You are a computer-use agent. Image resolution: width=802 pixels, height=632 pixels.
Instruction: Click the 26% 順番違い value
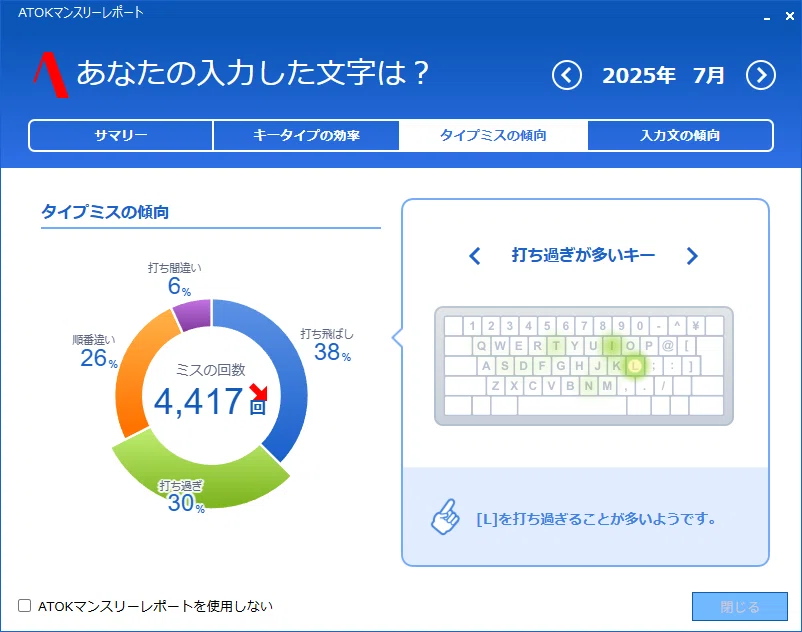coord(99,358)
